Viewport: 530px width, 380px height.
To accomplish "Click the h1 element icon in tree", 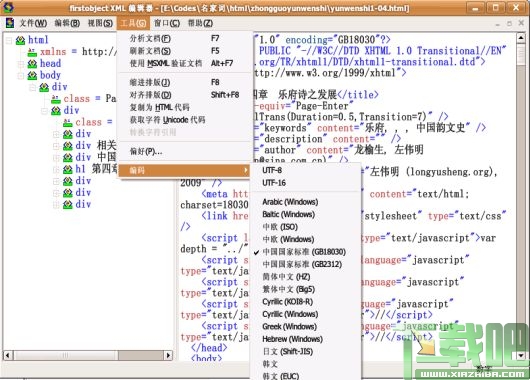I will point(68,169).
